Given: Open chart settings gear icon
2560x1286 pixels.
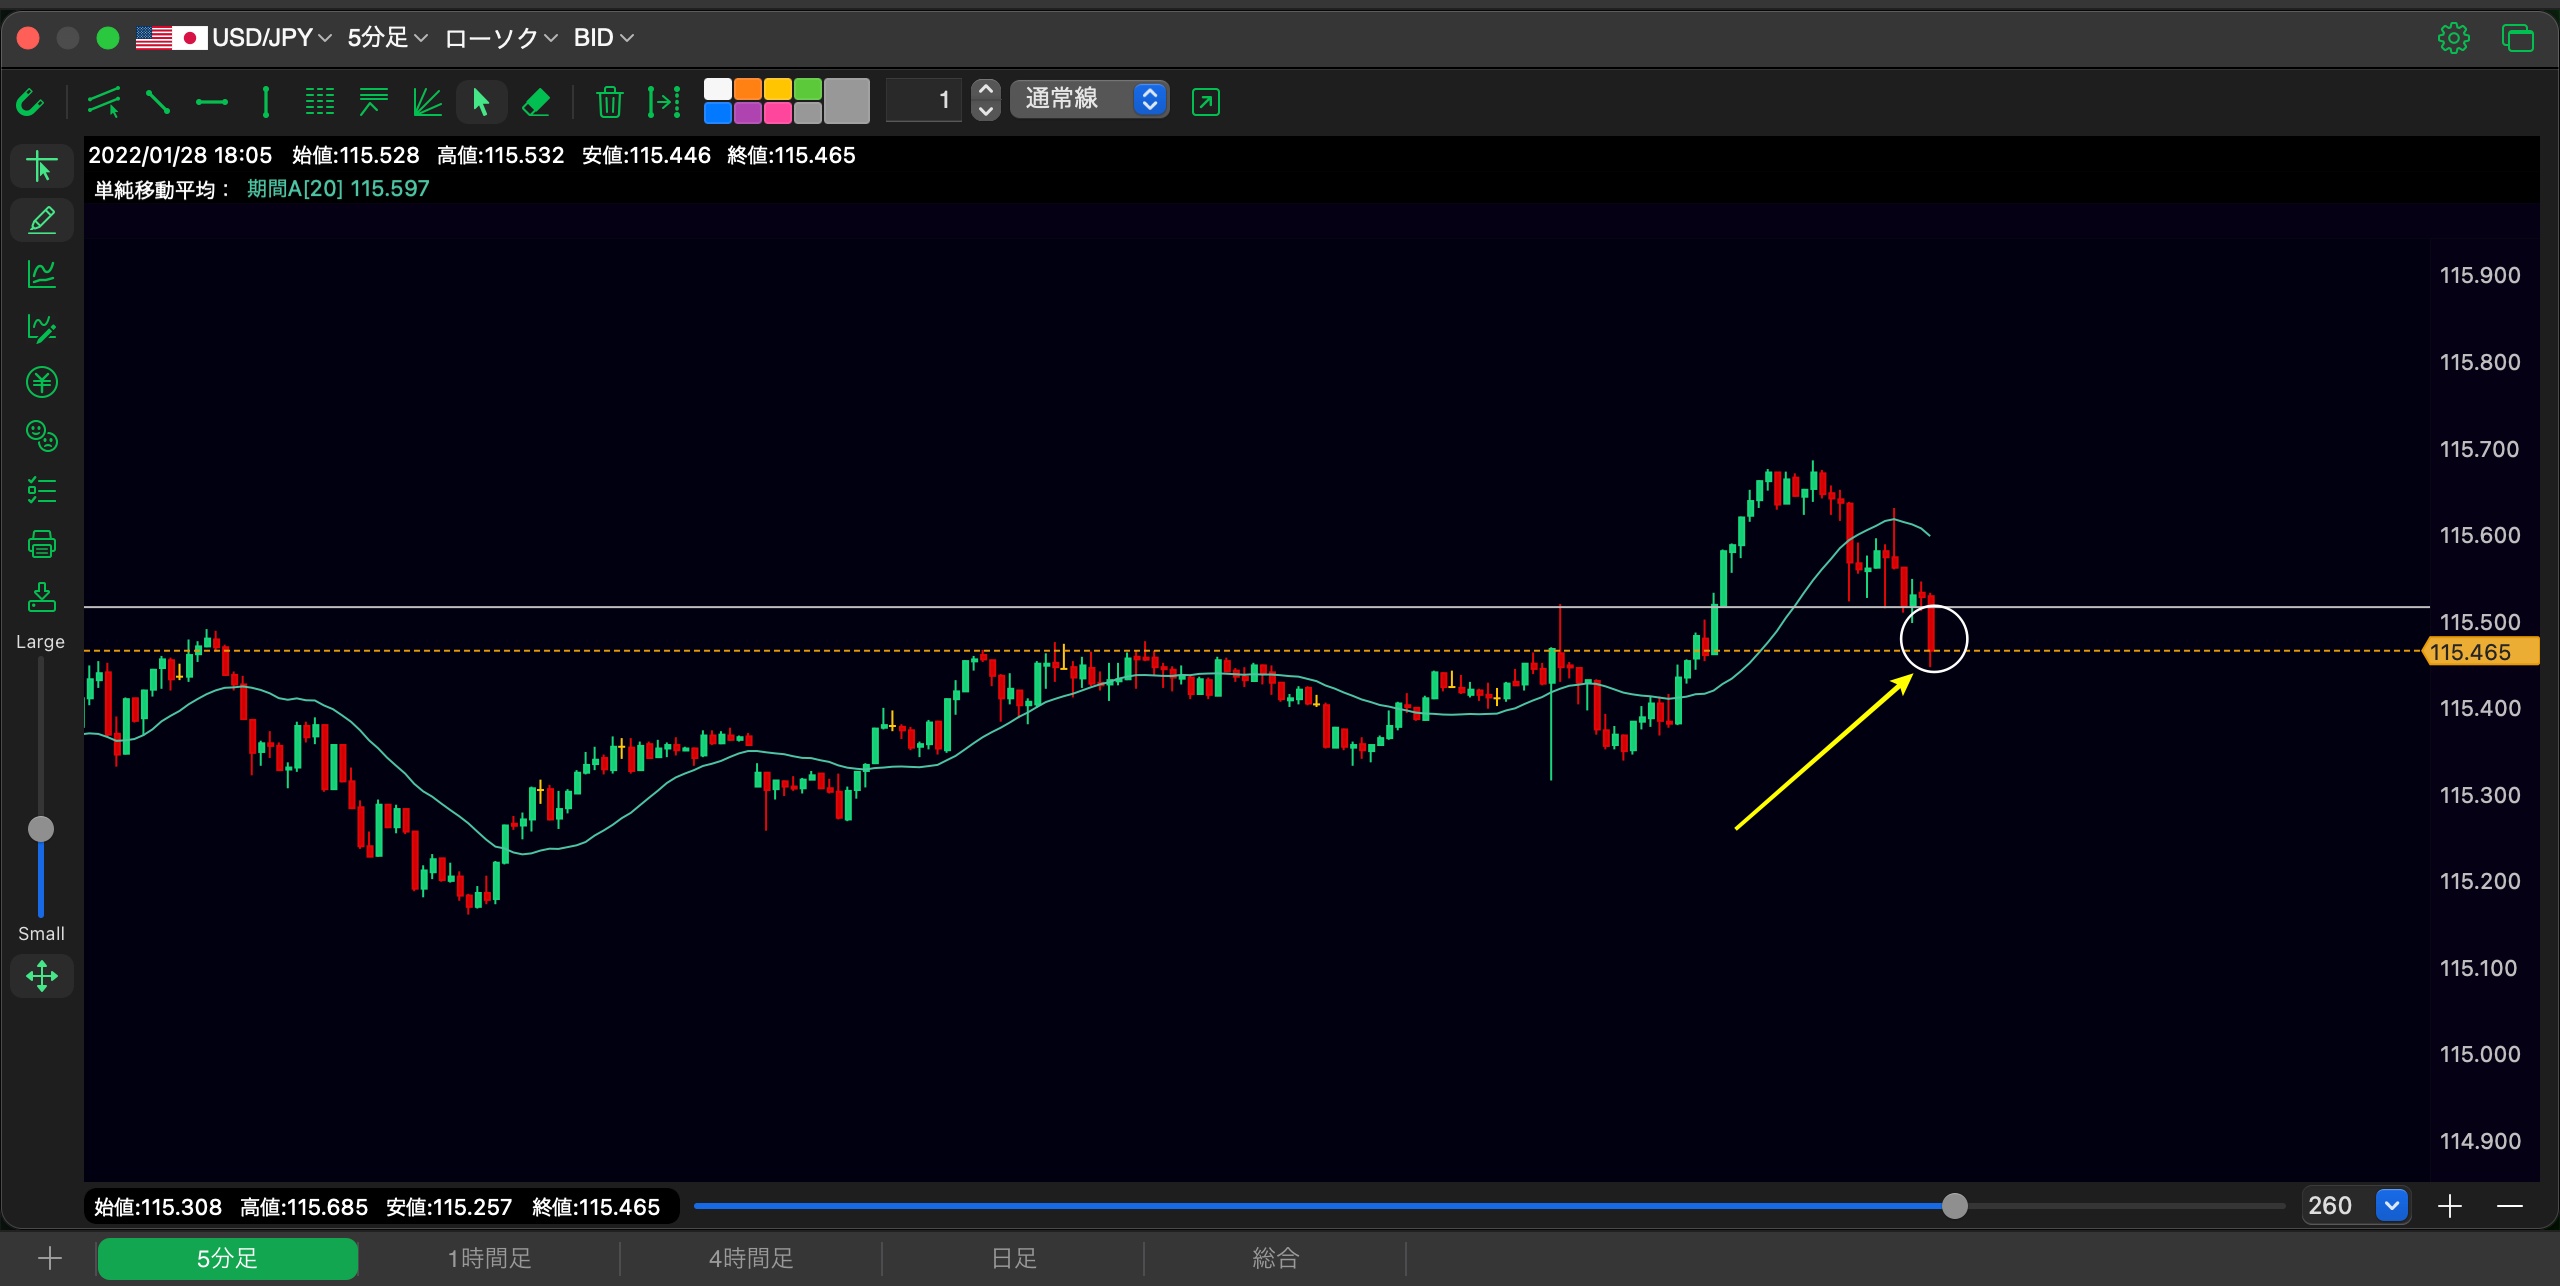Looking at the screenshot, I should tap(2453, 38).
